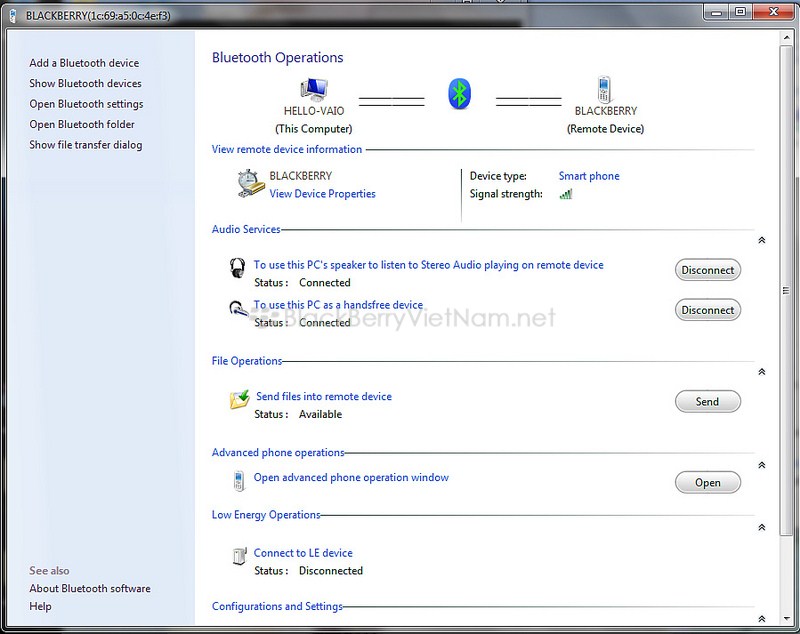Viewport: 800px width, 634px height.
Task: Click the Low Energy Operations heading
Action: coord(266,515)
